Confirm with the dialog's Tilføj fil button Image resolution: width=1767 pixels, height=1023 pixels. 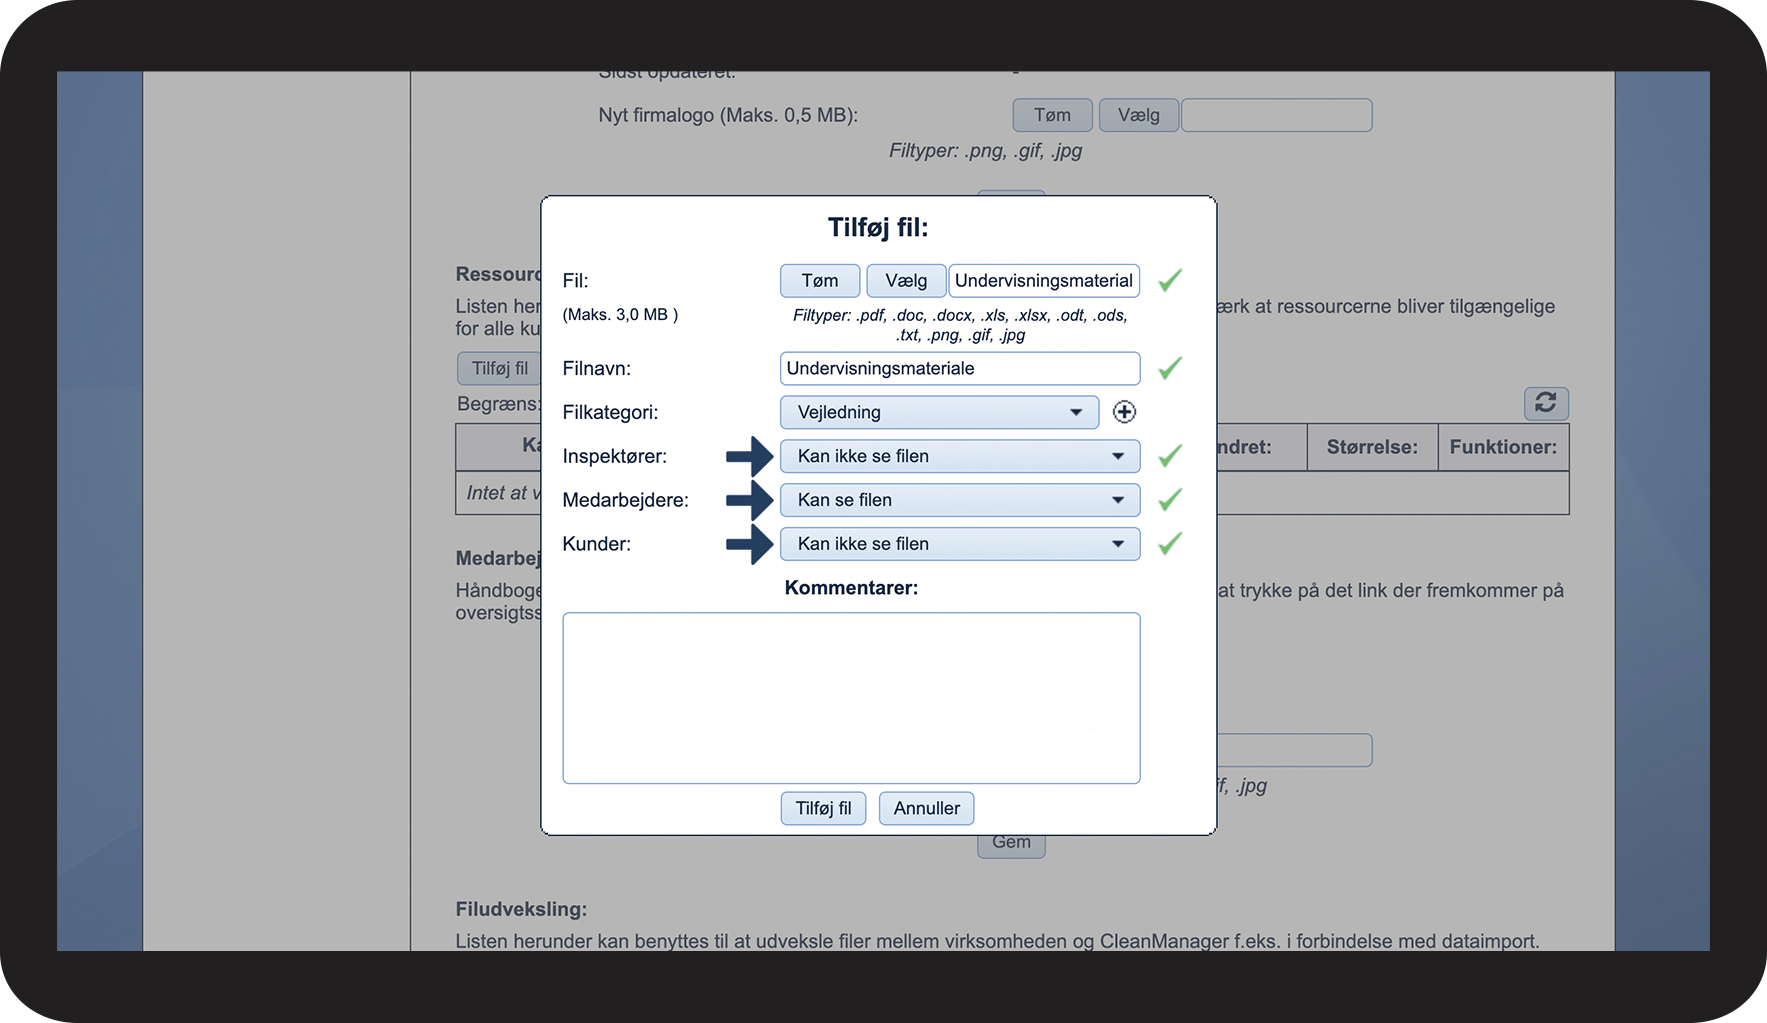point(823,808)
